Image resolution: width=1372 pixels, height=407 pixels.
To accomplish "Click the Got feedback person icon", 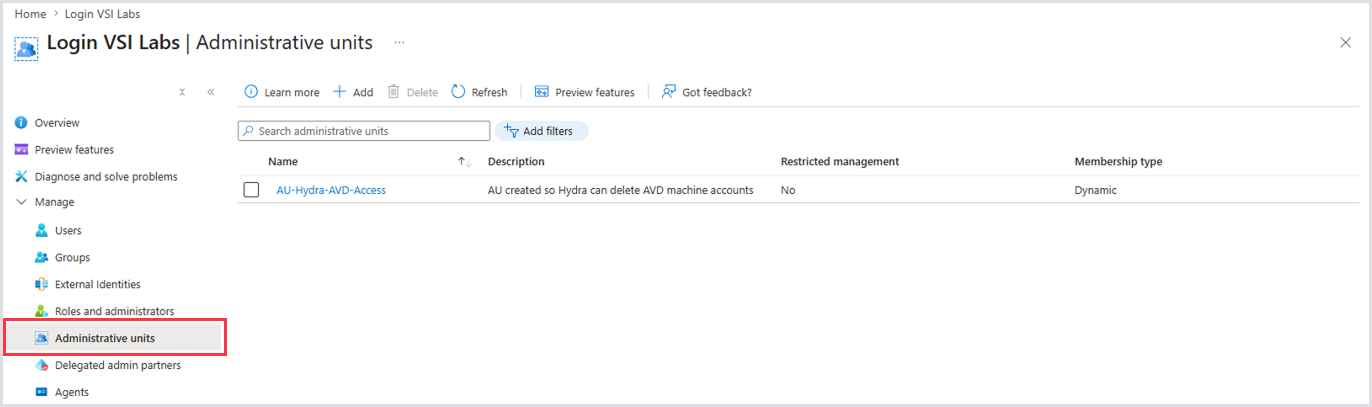I will 669,92.
